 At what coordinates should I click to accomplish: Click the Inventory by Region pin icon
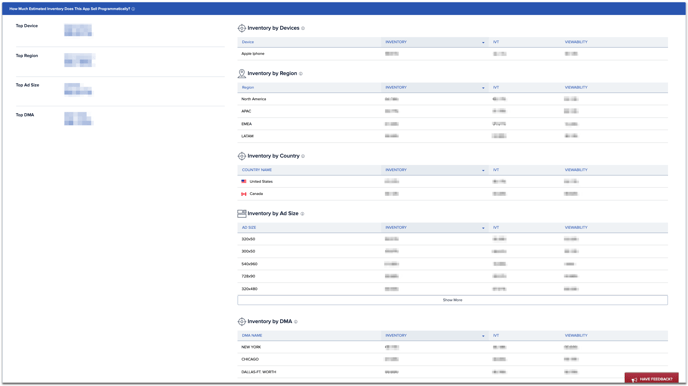pyautogui.click(x=241, y=74)
